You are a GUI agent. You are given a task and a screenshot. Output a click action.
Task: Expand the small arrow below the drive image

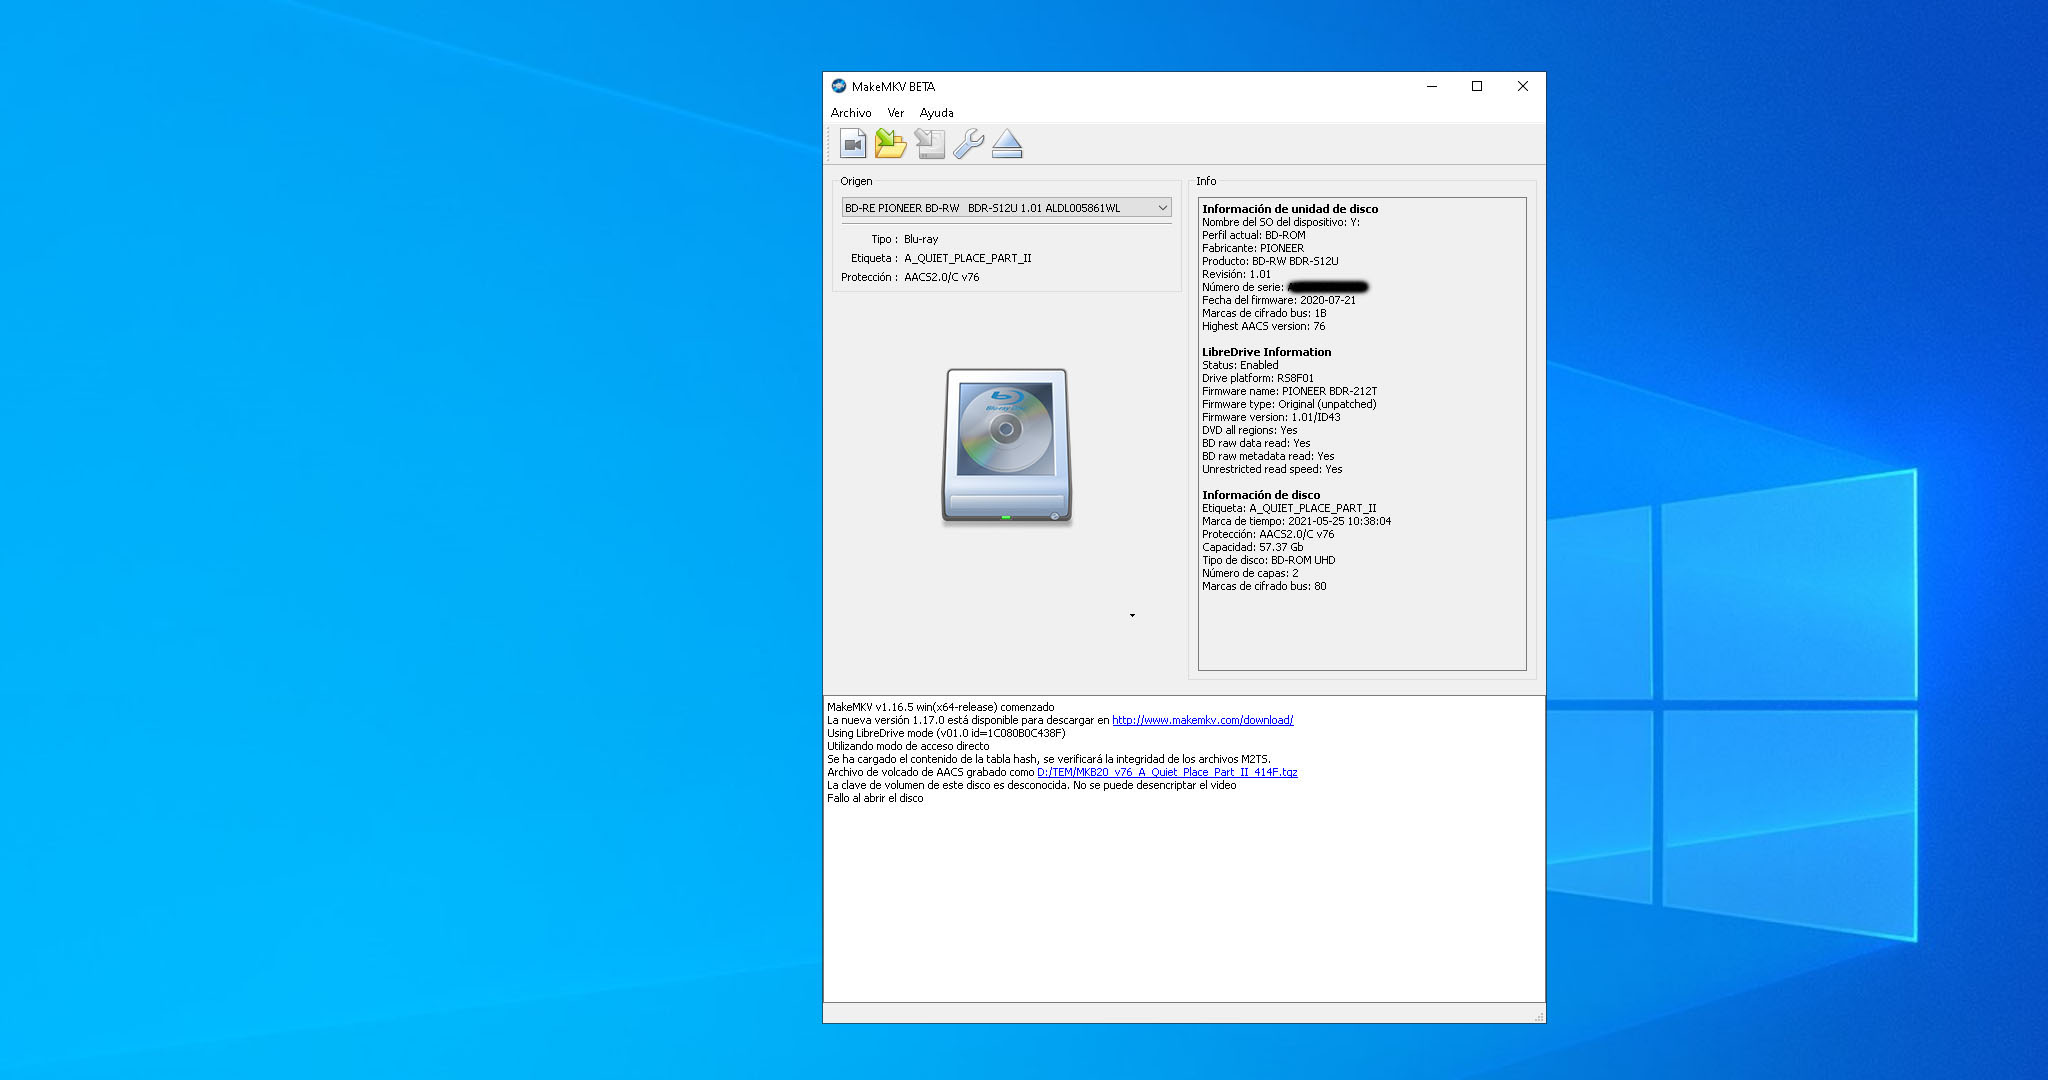[x=1132, y=616]
